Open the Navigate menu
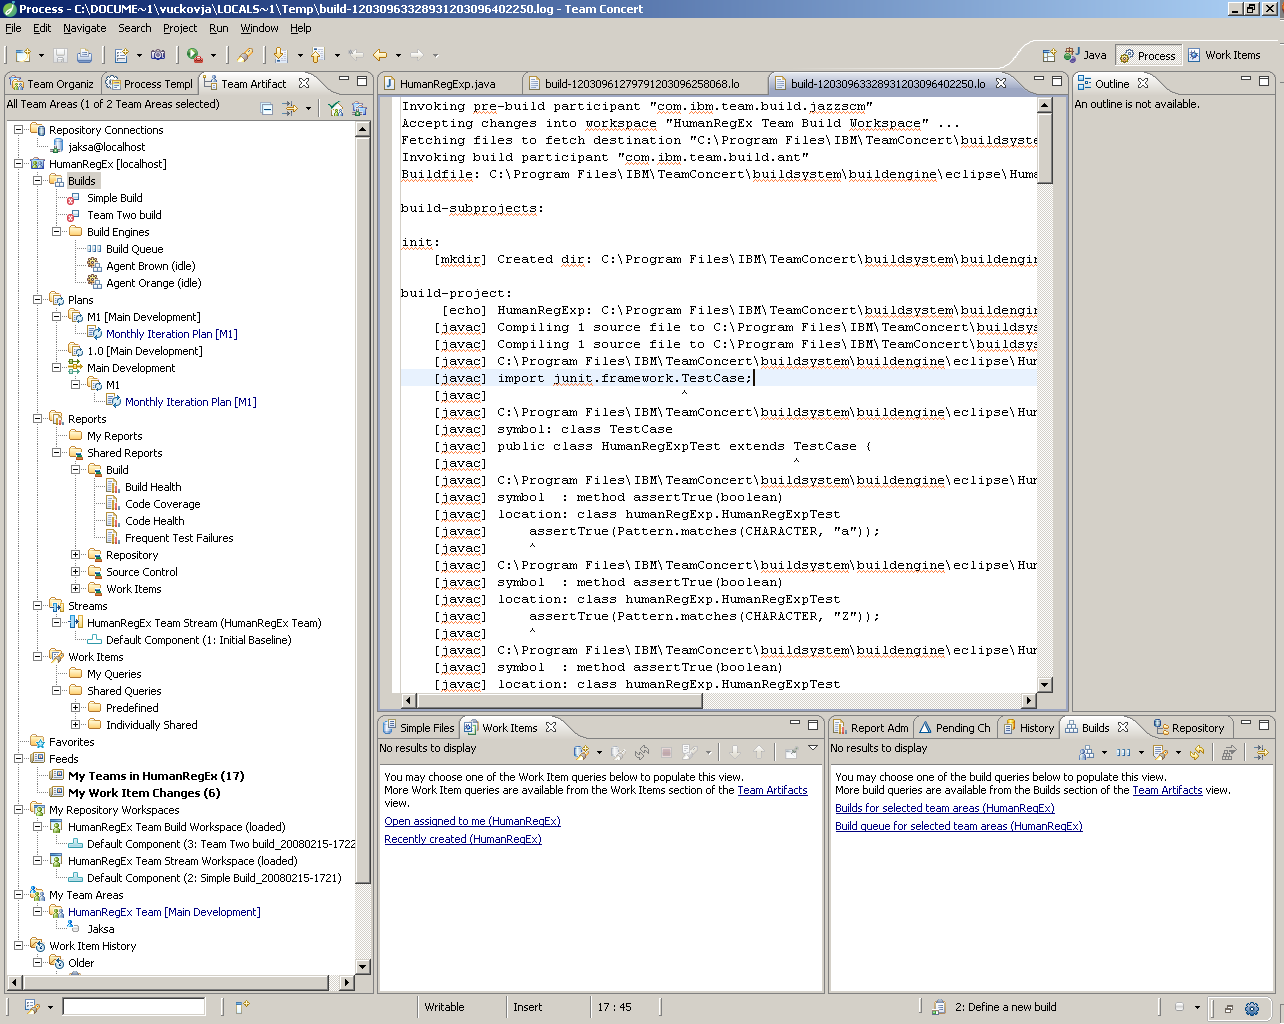The image size is (1284, 1024). (84, 28)
